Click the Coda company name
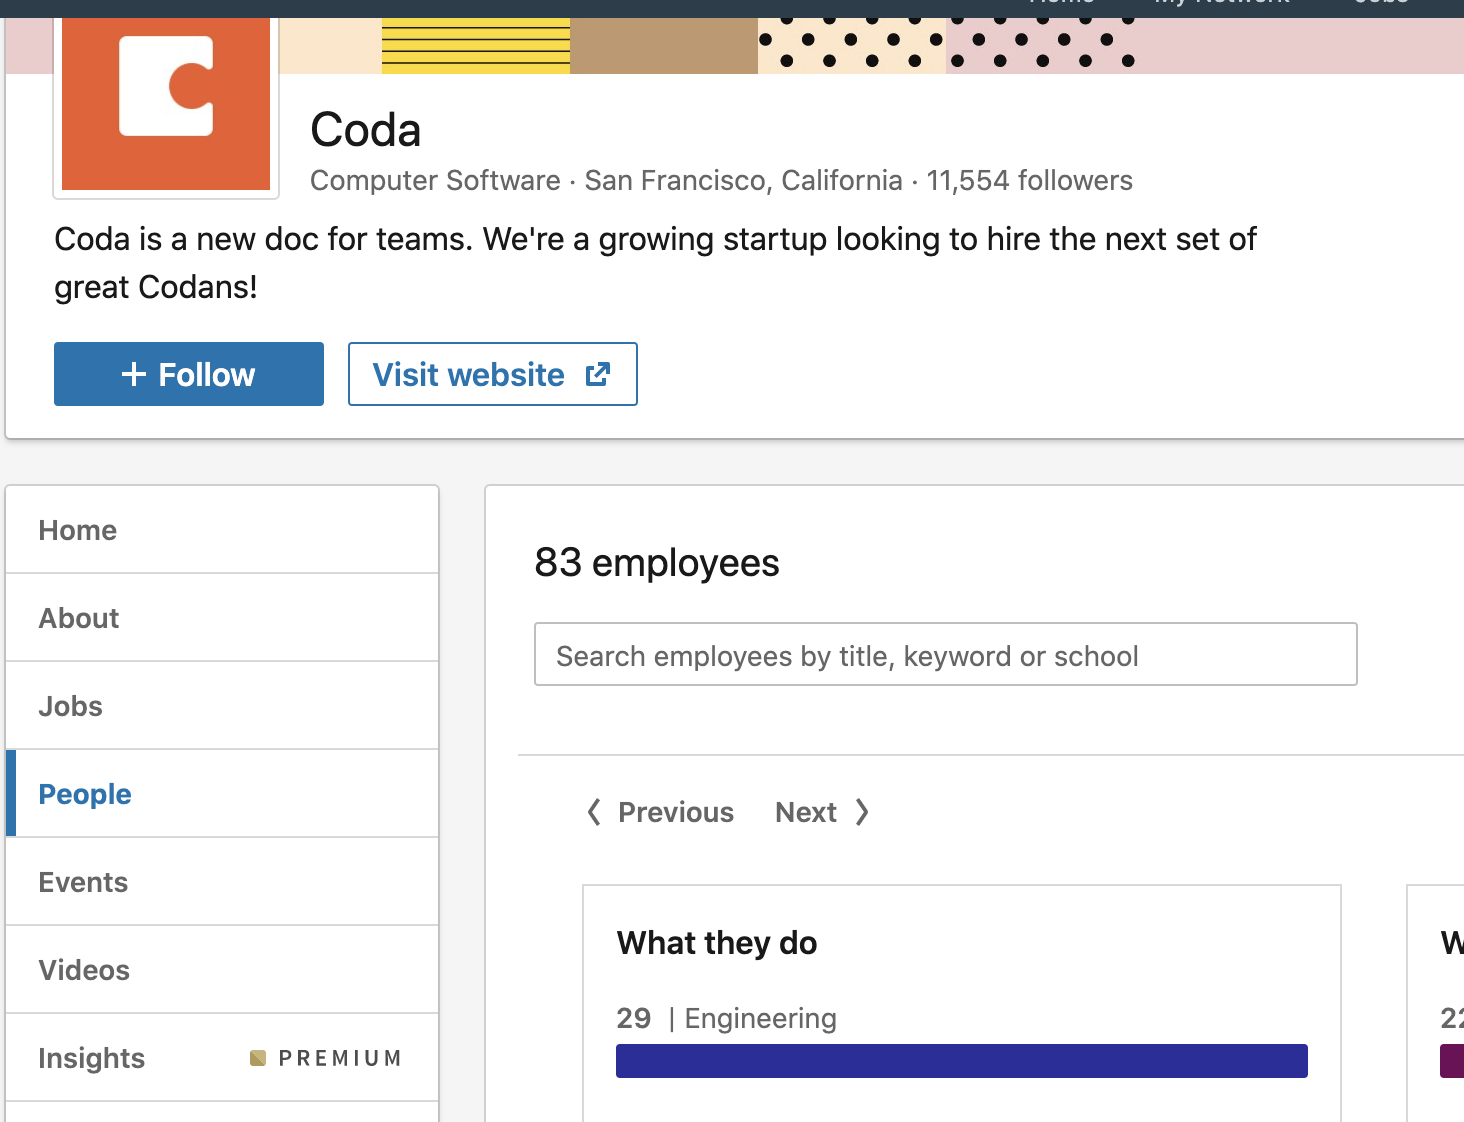This screenshot has height=1122, width=1464. pos(366,130)
